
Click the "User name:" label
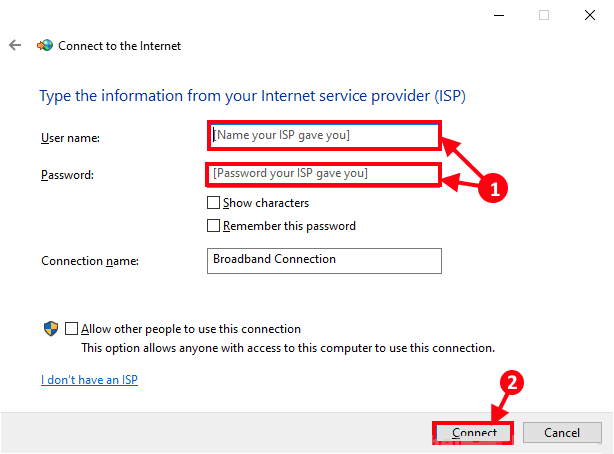71,137
